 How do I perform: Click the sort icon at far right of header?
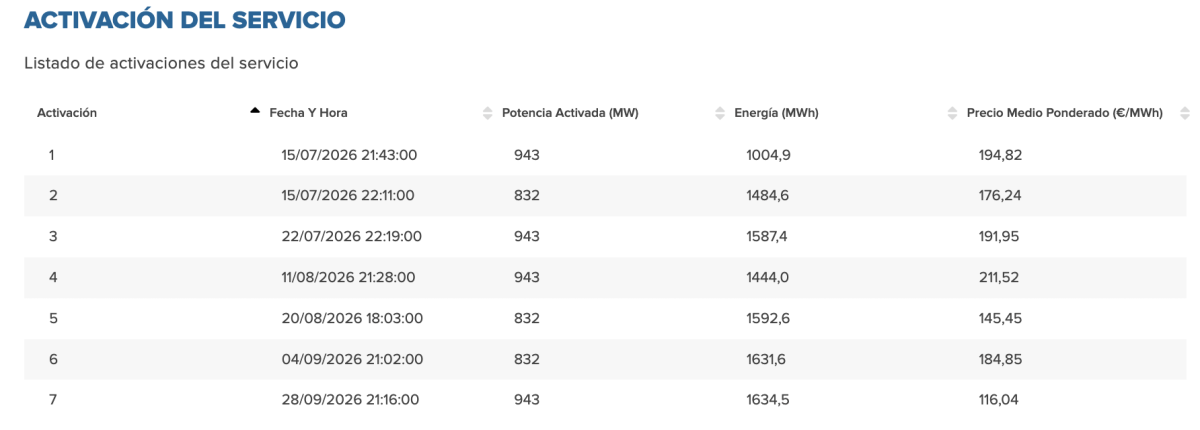pyautogui.click(x=1185, y=113)
